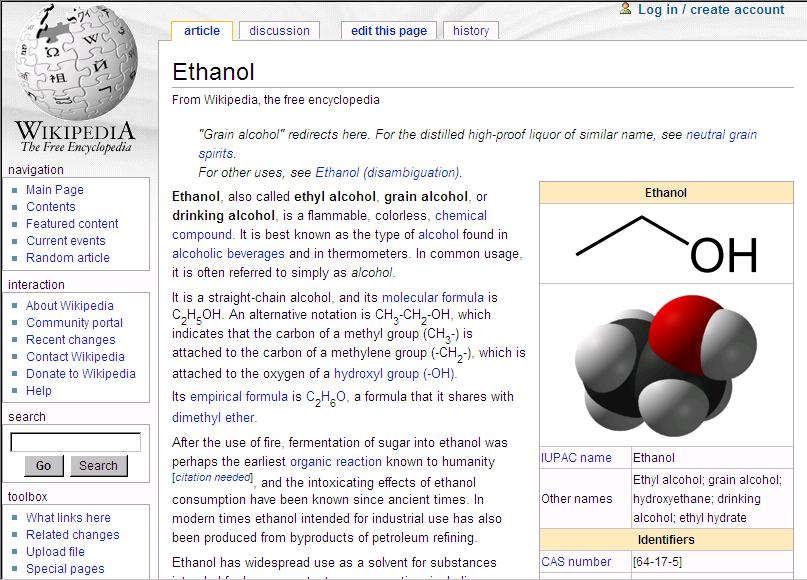Screen dimensions: 807x580
Task: Follow the Ethanol (disambiguation) link
Action: (x=387, y=172)
